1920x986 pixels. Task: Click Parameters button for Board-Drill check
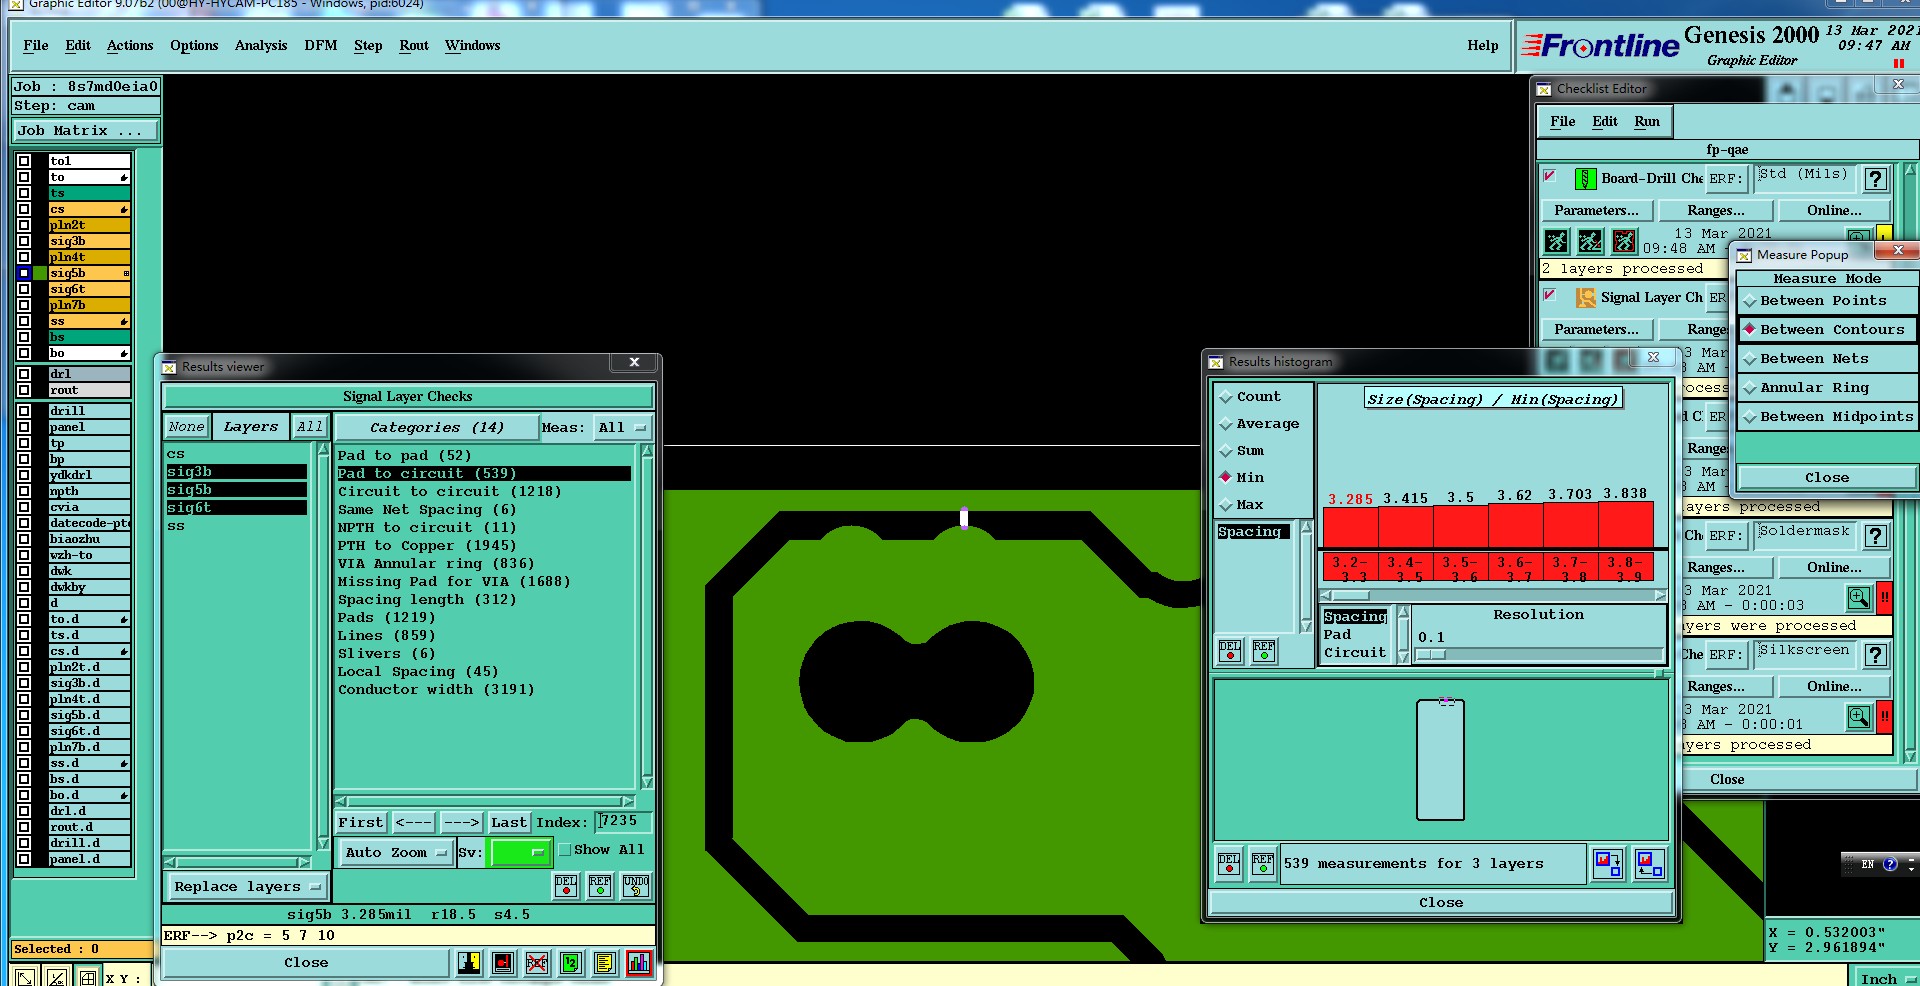click(1596, 211)
